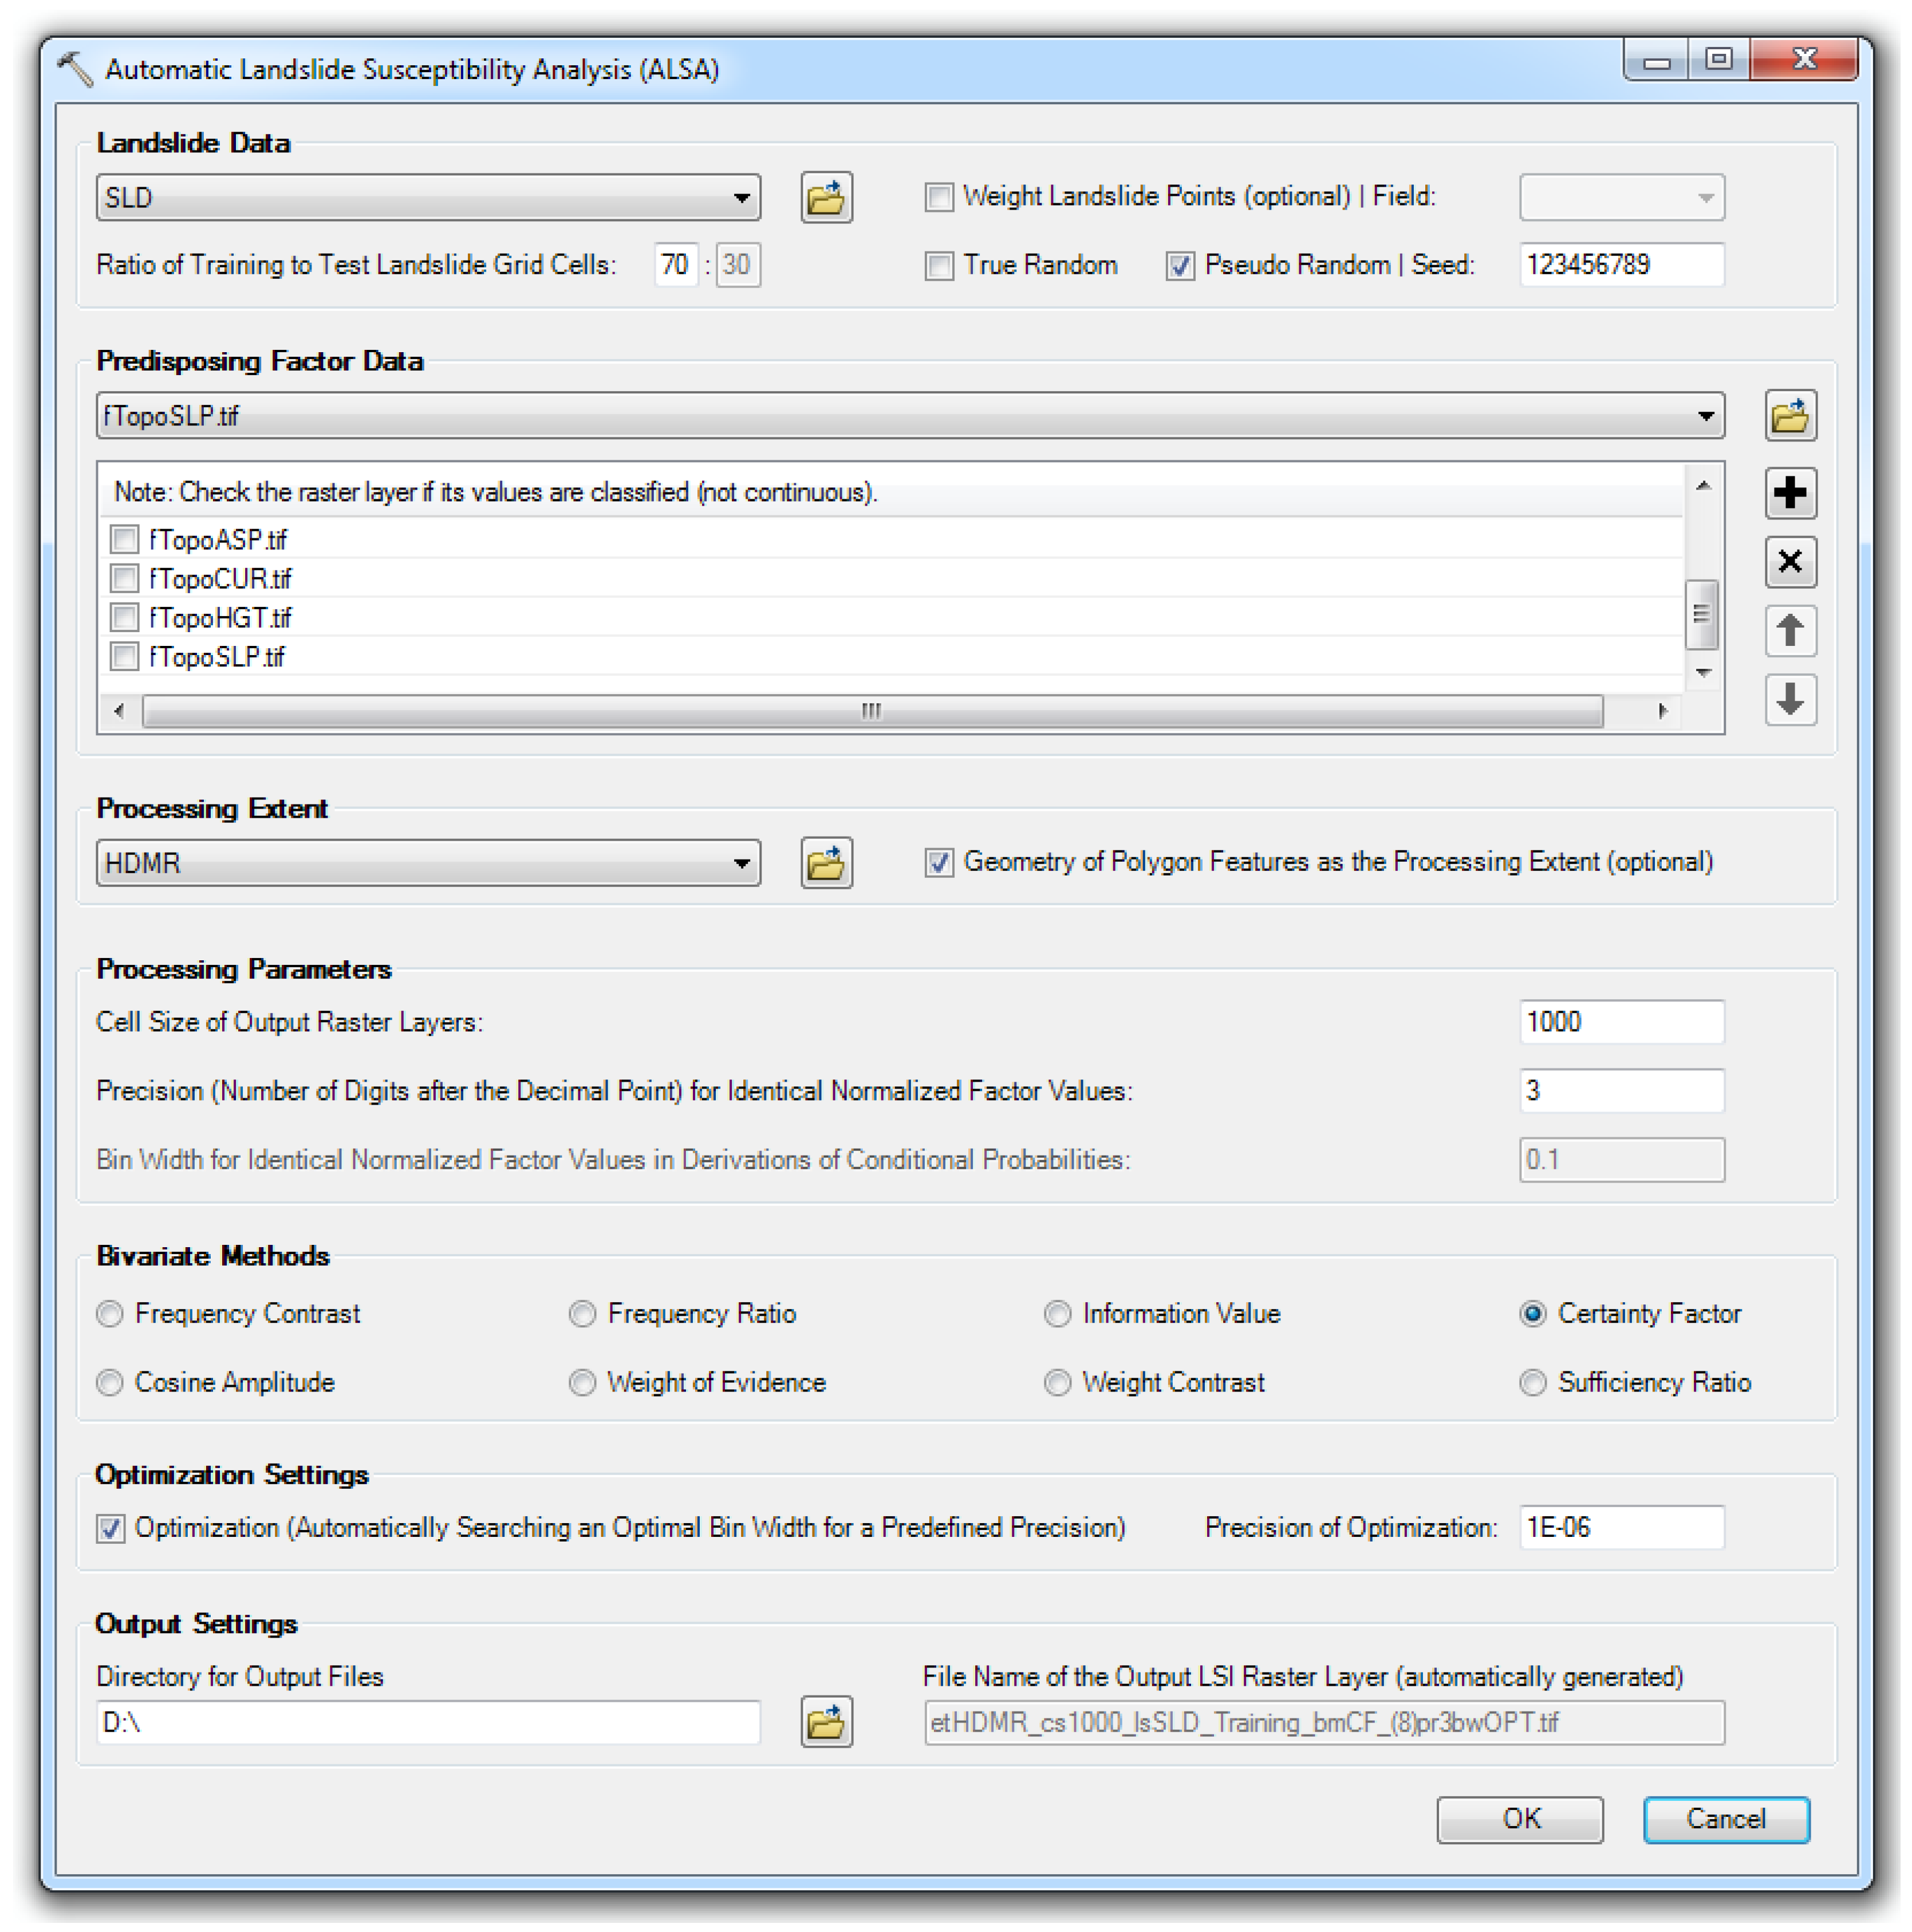Browse for processing extent file
This screenshot has height=1932, width=1912.
825,863
